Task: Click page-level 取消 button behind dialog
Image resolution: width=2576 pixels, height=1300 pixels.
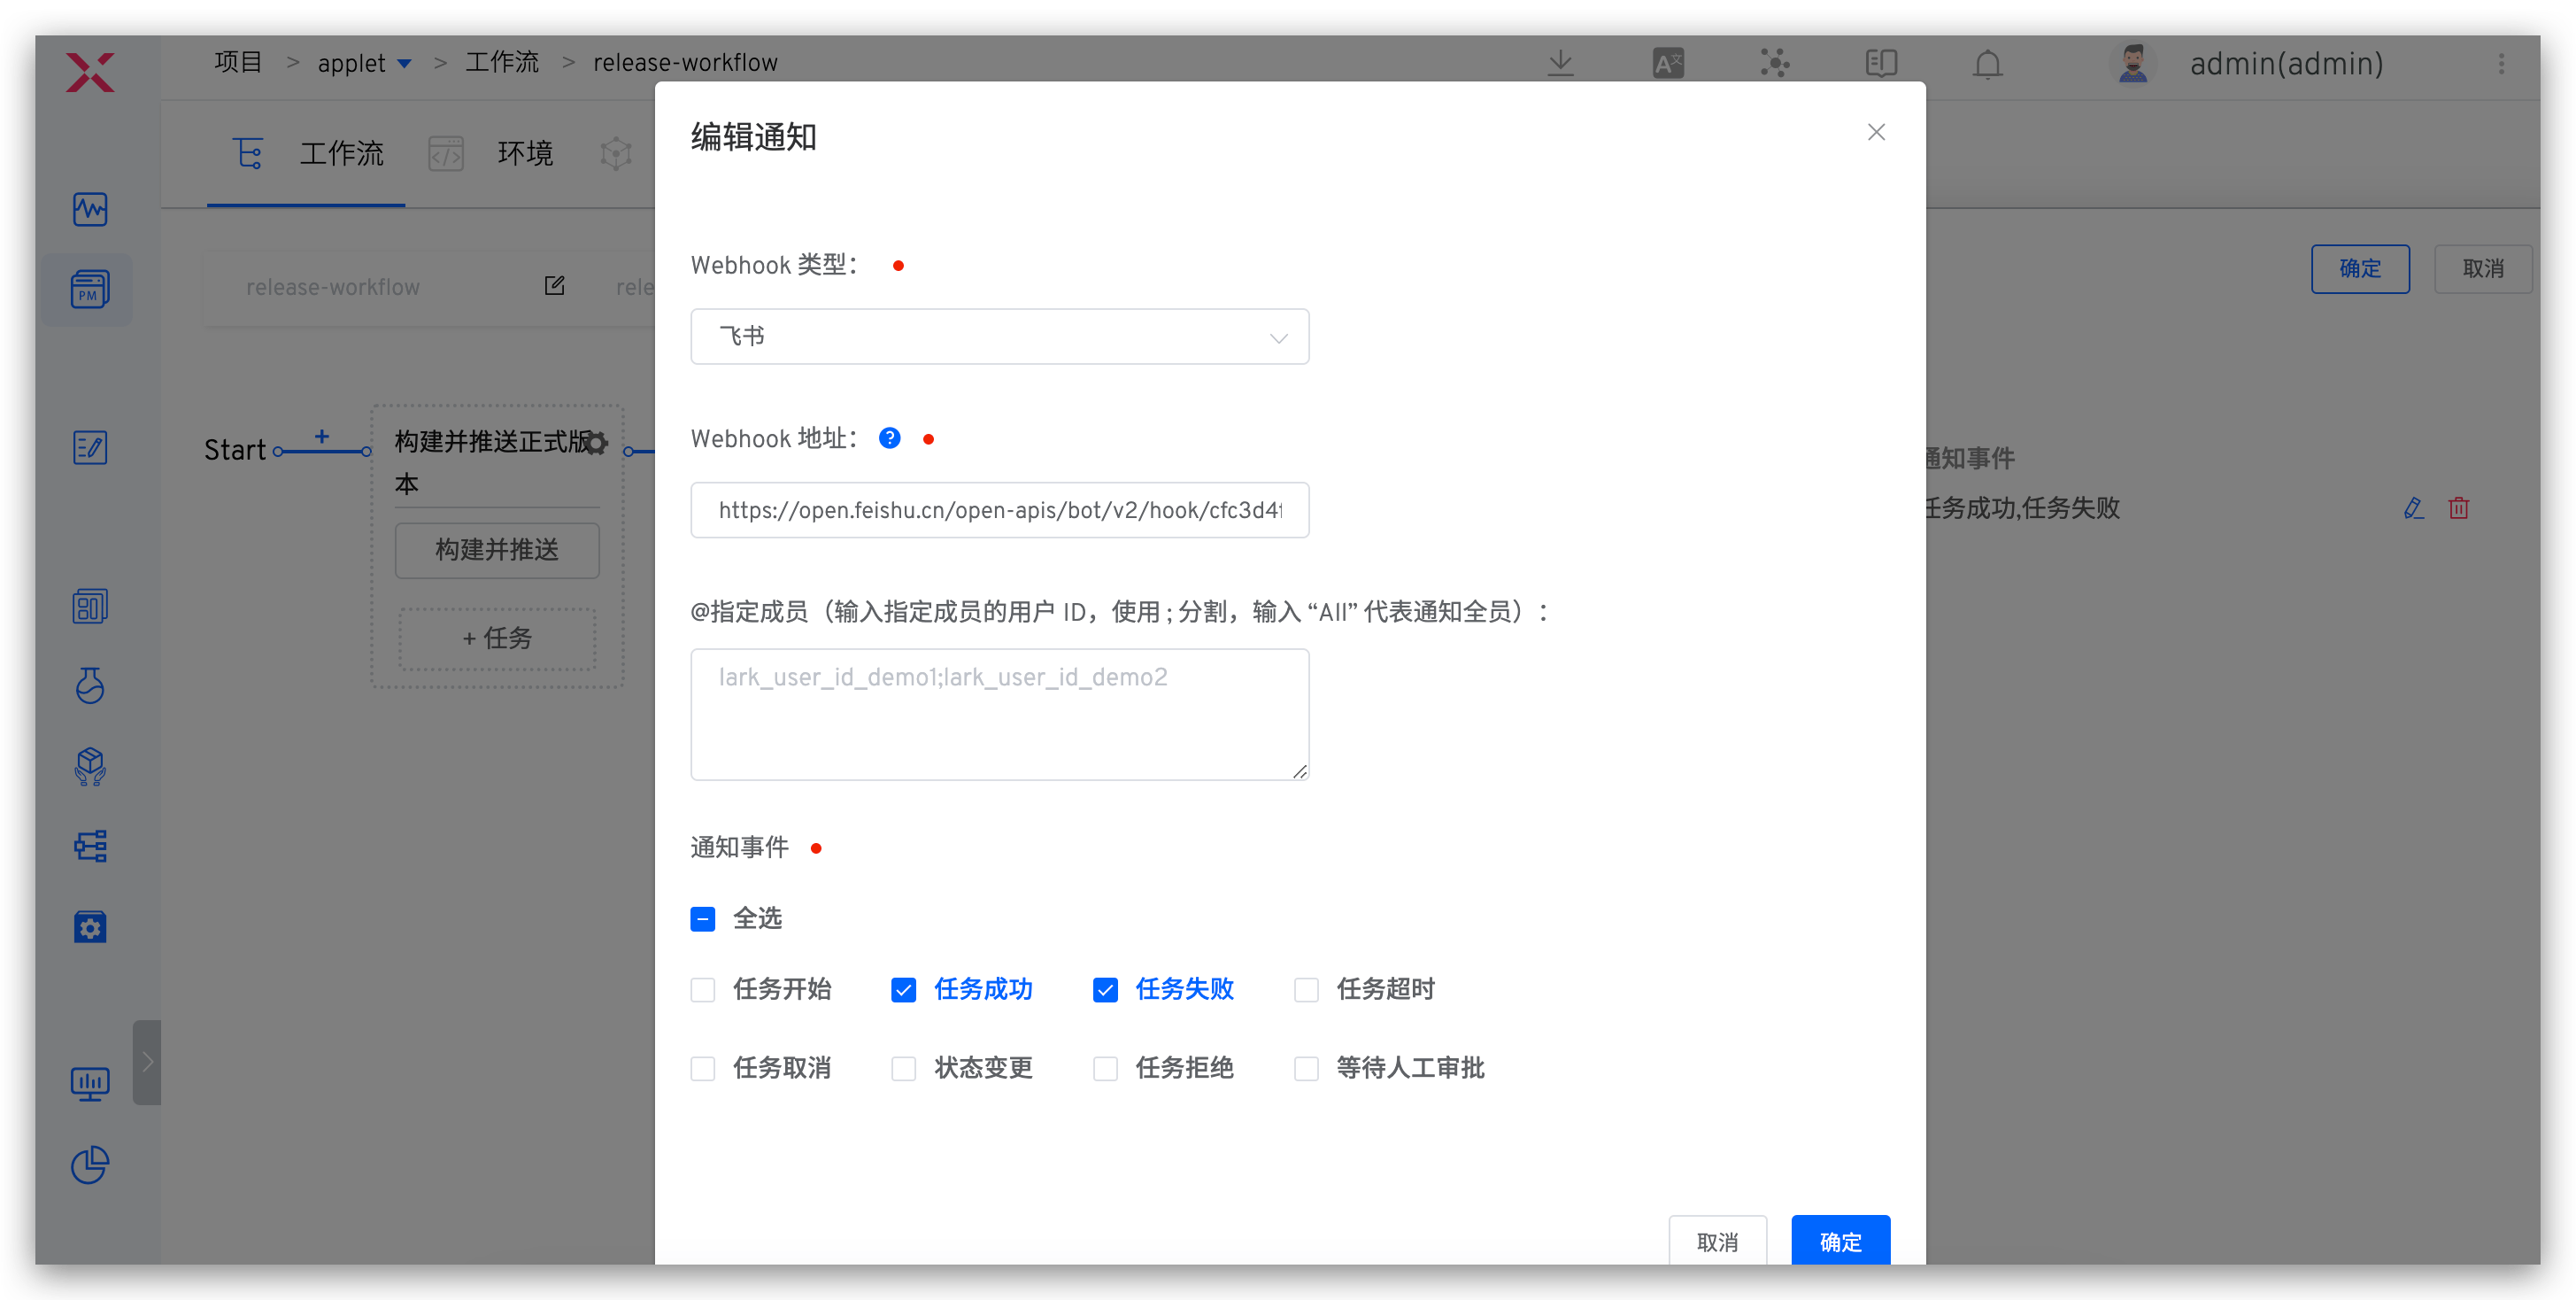Action: click(x=2483, y=268)
